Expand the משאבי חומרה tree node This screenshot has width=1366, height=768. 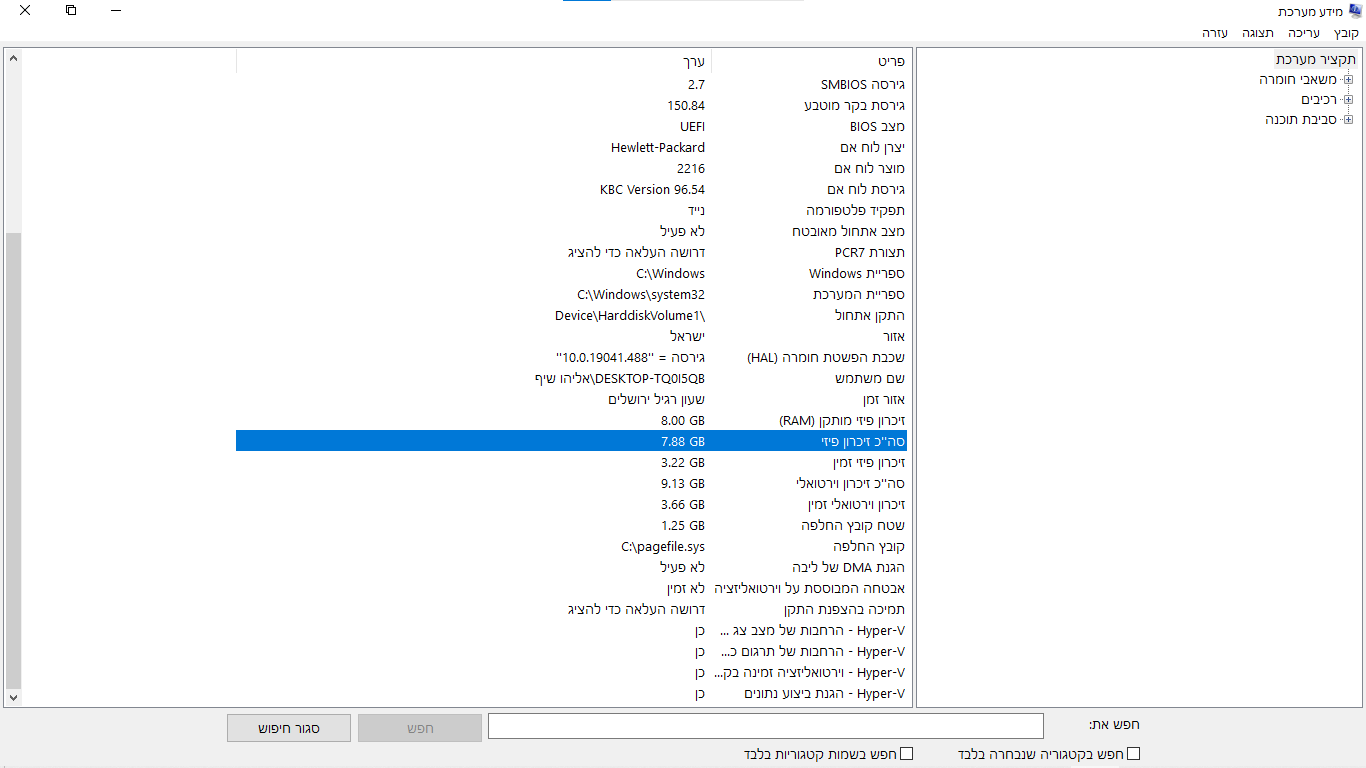[1348, 79]
